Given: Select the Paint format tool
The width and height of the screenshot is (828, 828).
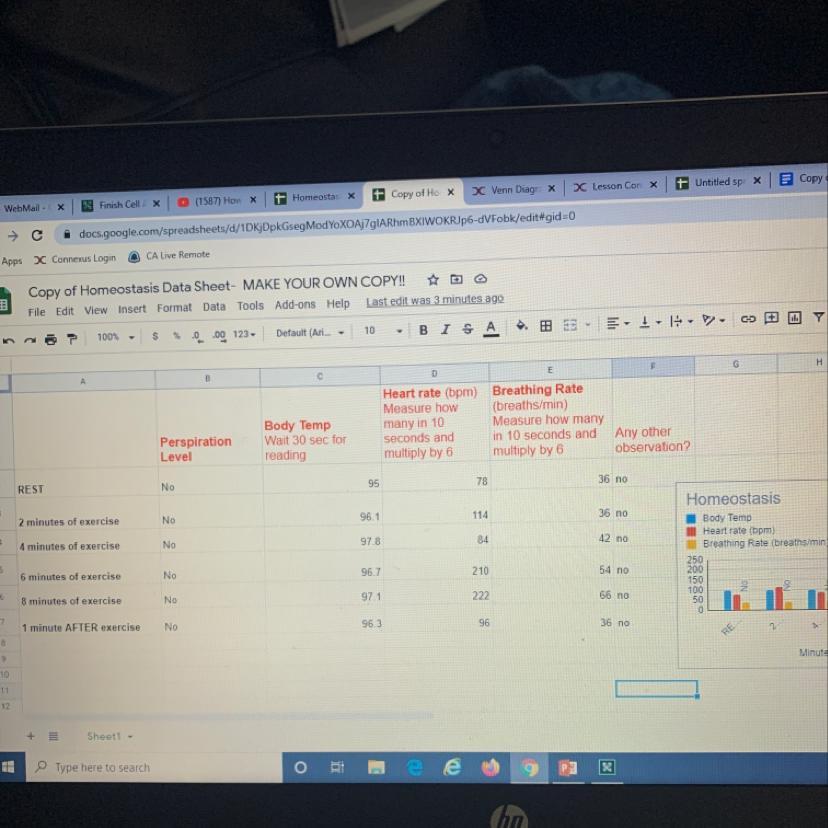Looking at the screenshot, I should pos(72,338).
